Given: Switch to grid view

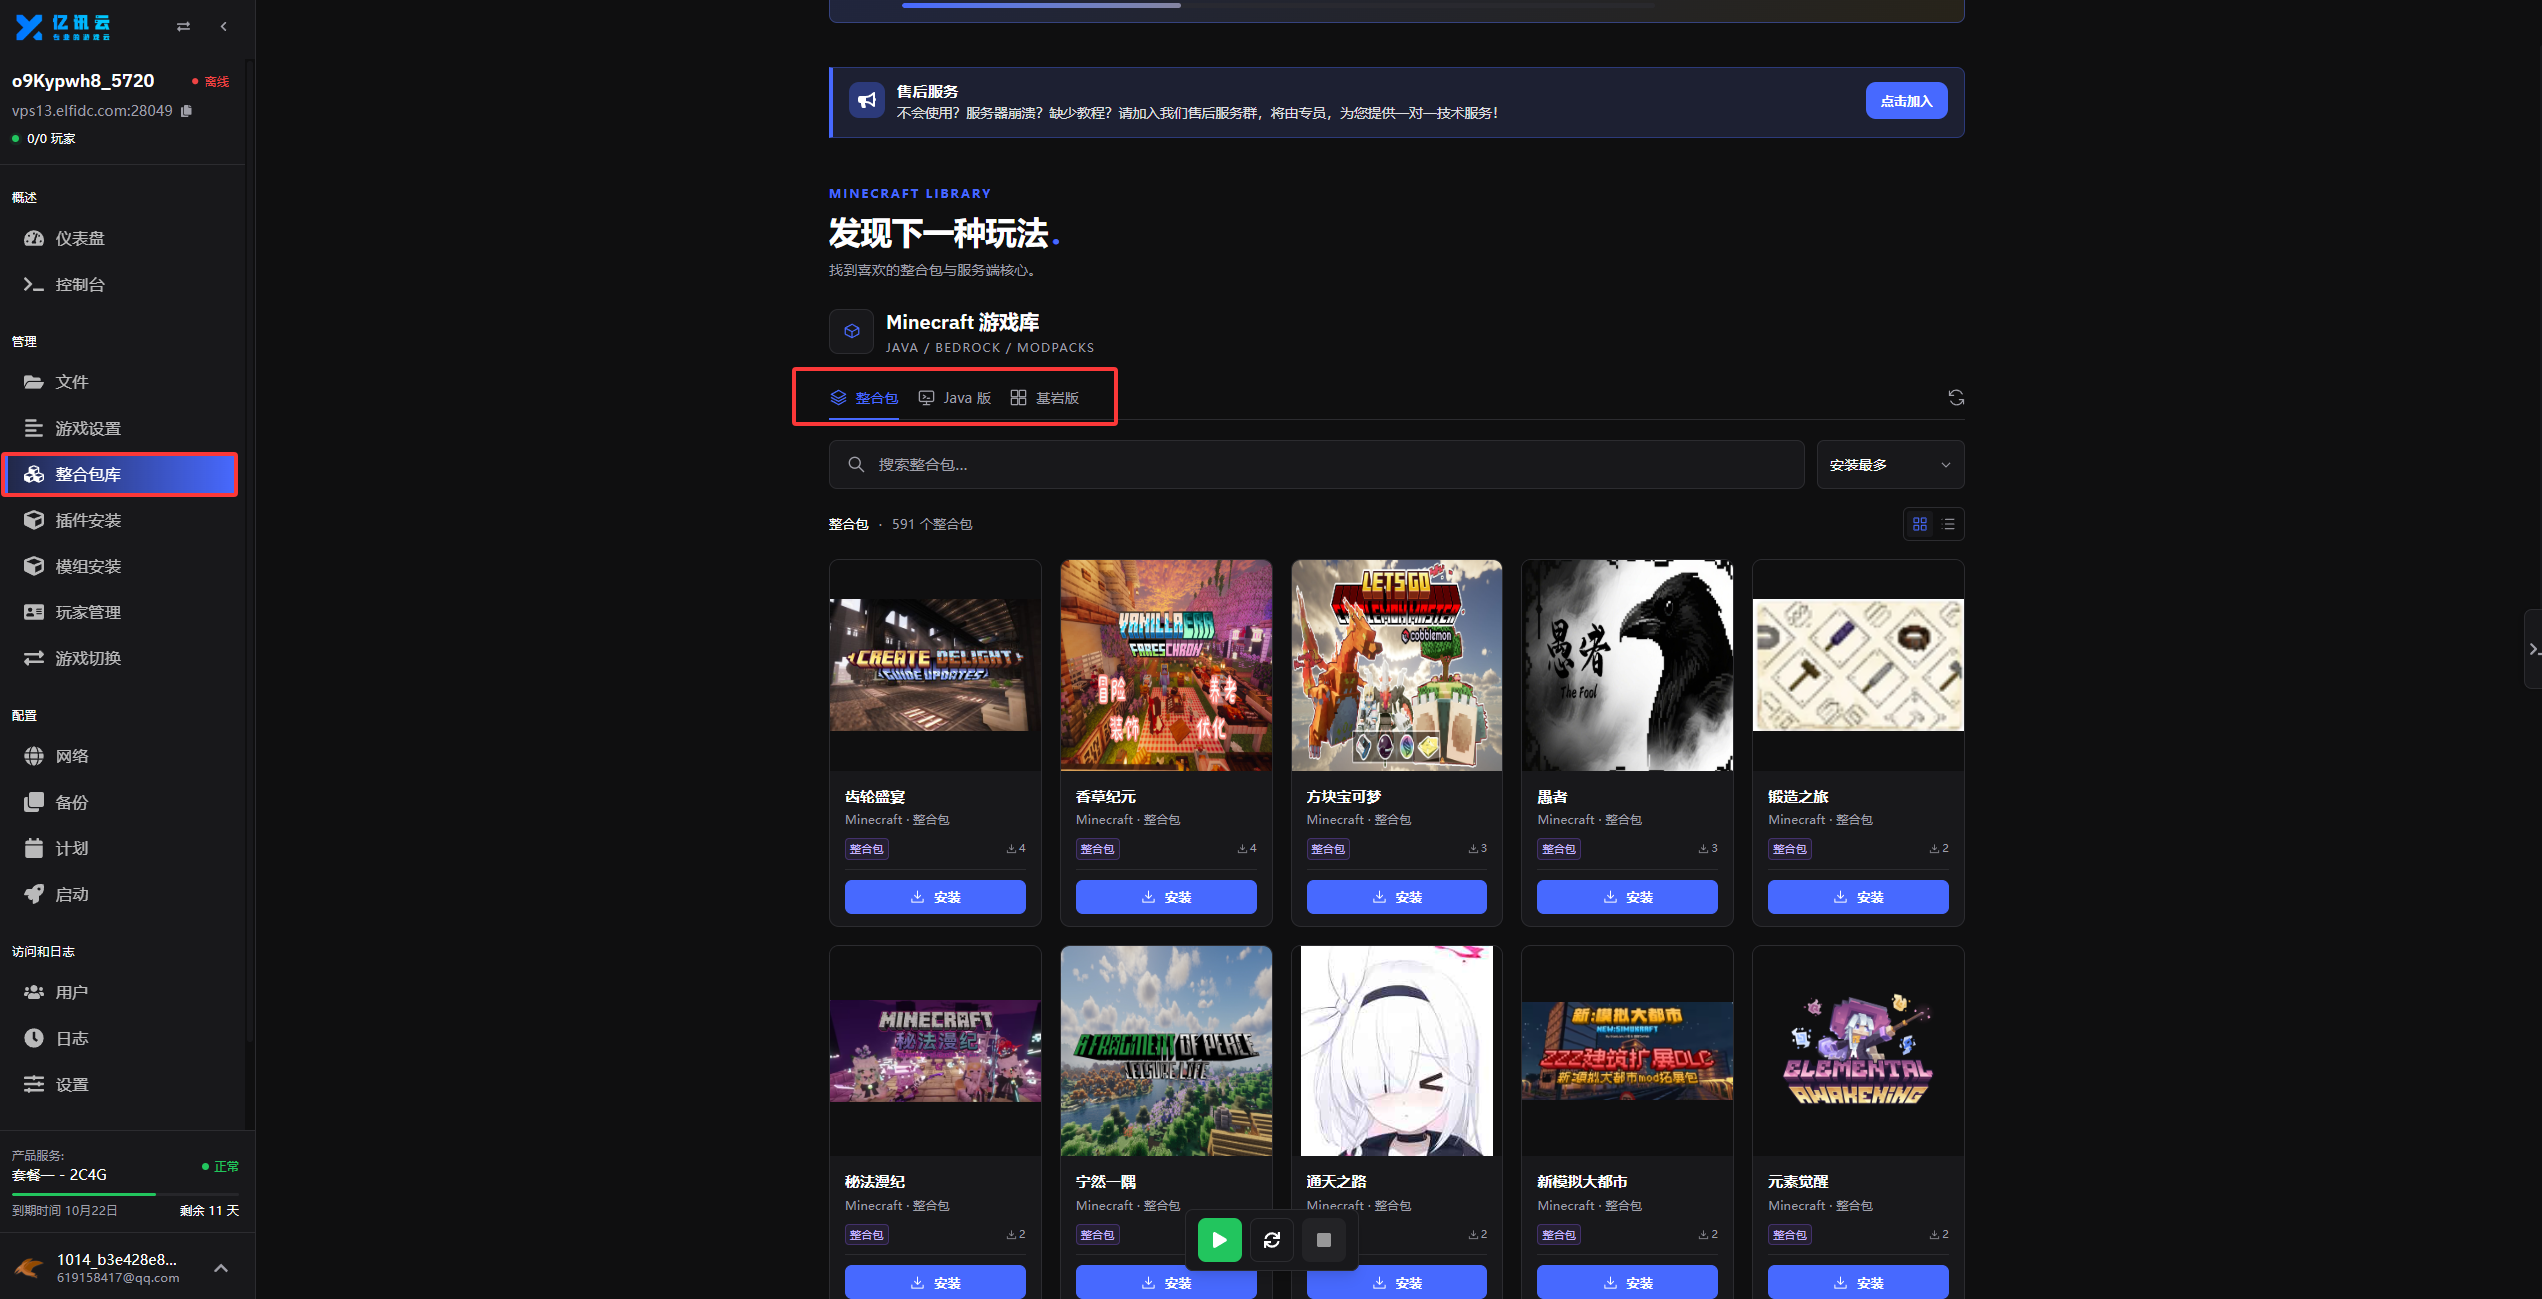Looking at the screenshot, I should point(1920,524).
